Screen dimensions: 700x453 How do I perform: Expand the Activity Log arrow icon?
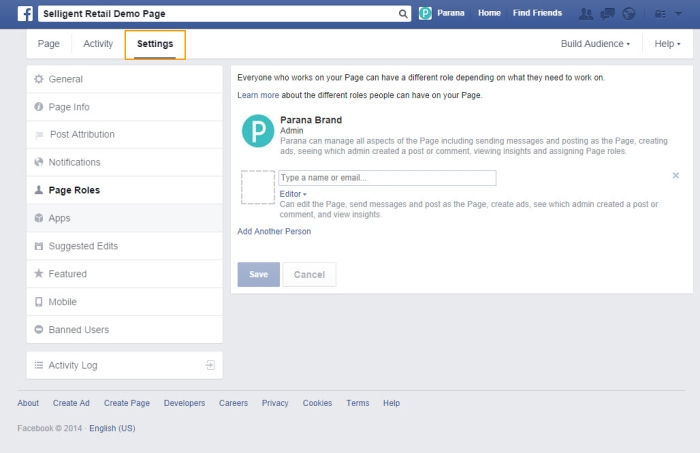click(x=210, y=365)
